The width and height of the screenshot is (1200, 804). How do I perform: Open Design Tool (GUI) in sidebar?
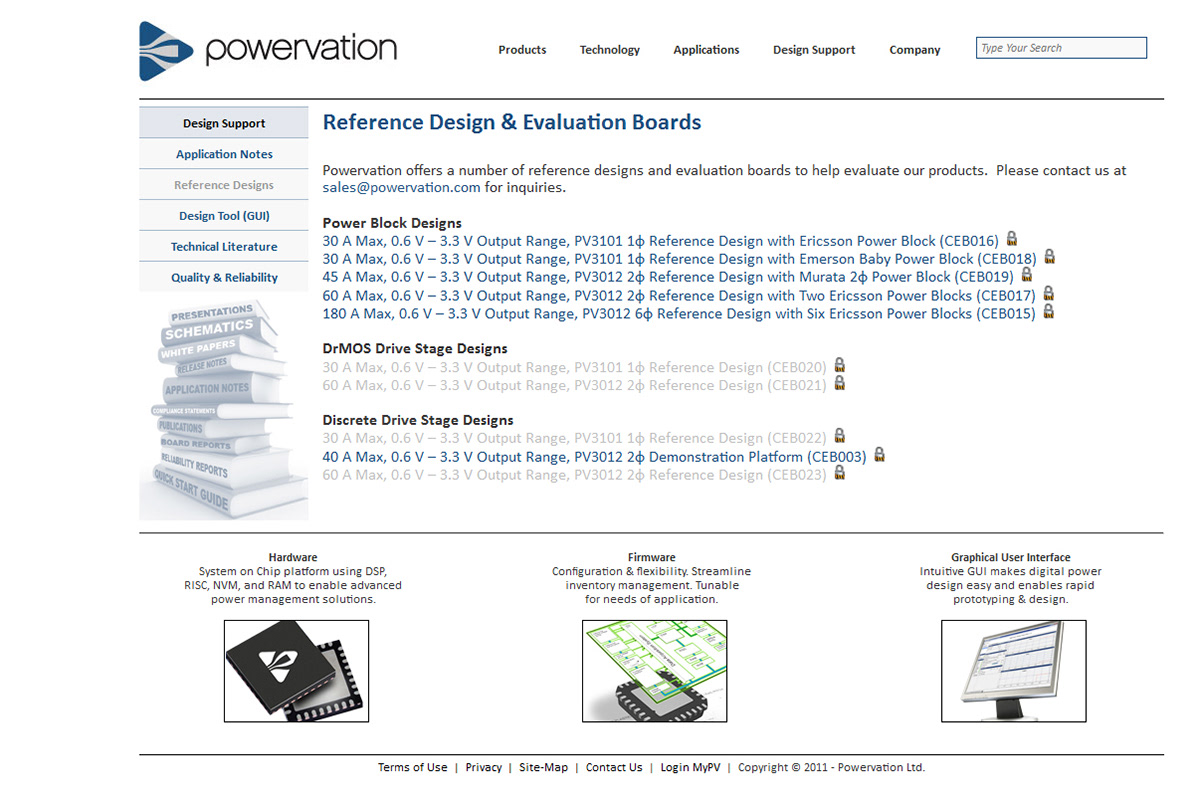(x=224, y=216)
